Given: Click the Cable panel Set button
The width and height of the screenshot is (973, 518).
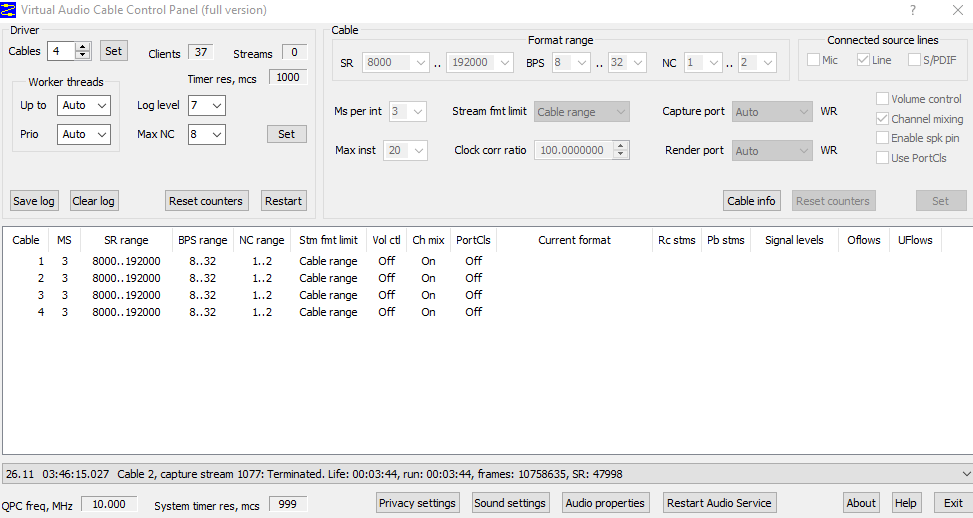Looking at the screenshot, I should [x=941, y=201].
